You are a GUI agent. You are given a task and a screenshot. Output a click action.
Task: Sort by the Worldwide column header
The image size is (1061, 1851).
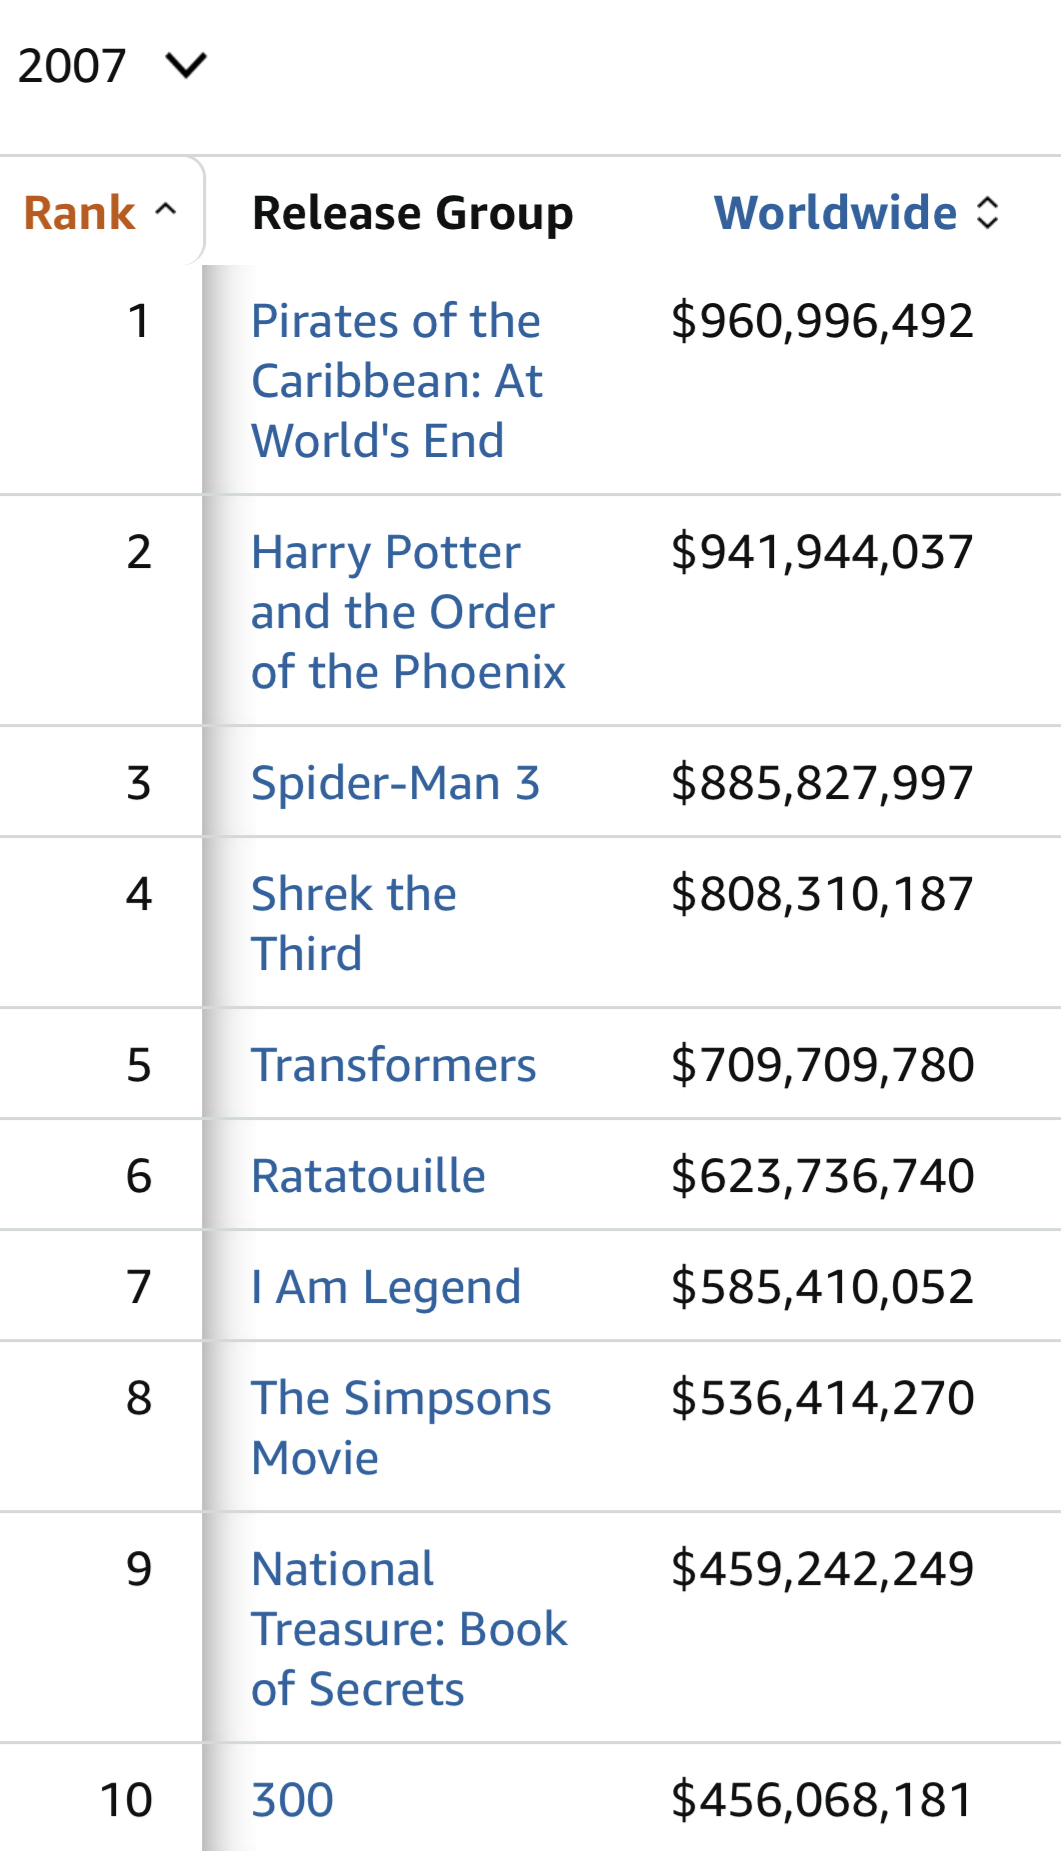click(x=835, y=213)
